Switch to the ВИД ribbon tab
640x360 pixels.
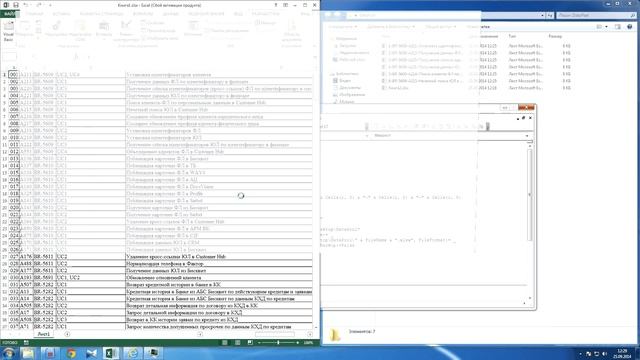238,14
